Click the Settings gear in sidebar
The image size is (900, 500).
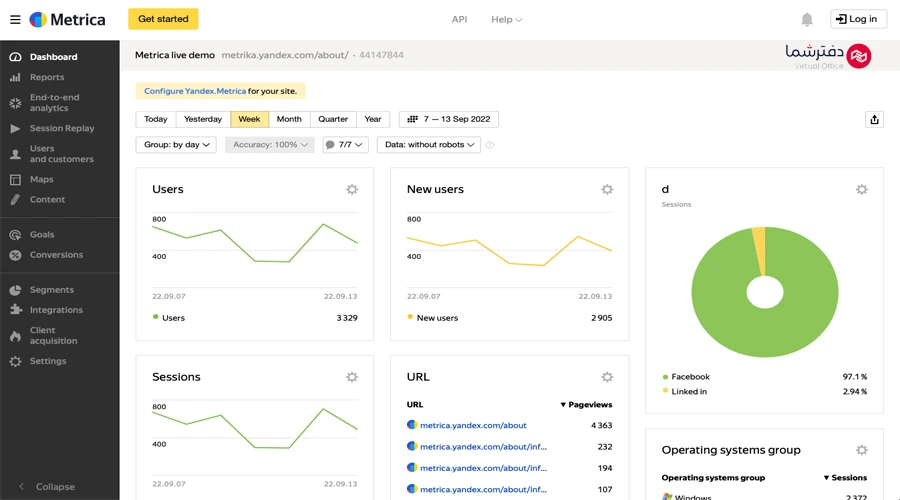coord(15,361)
